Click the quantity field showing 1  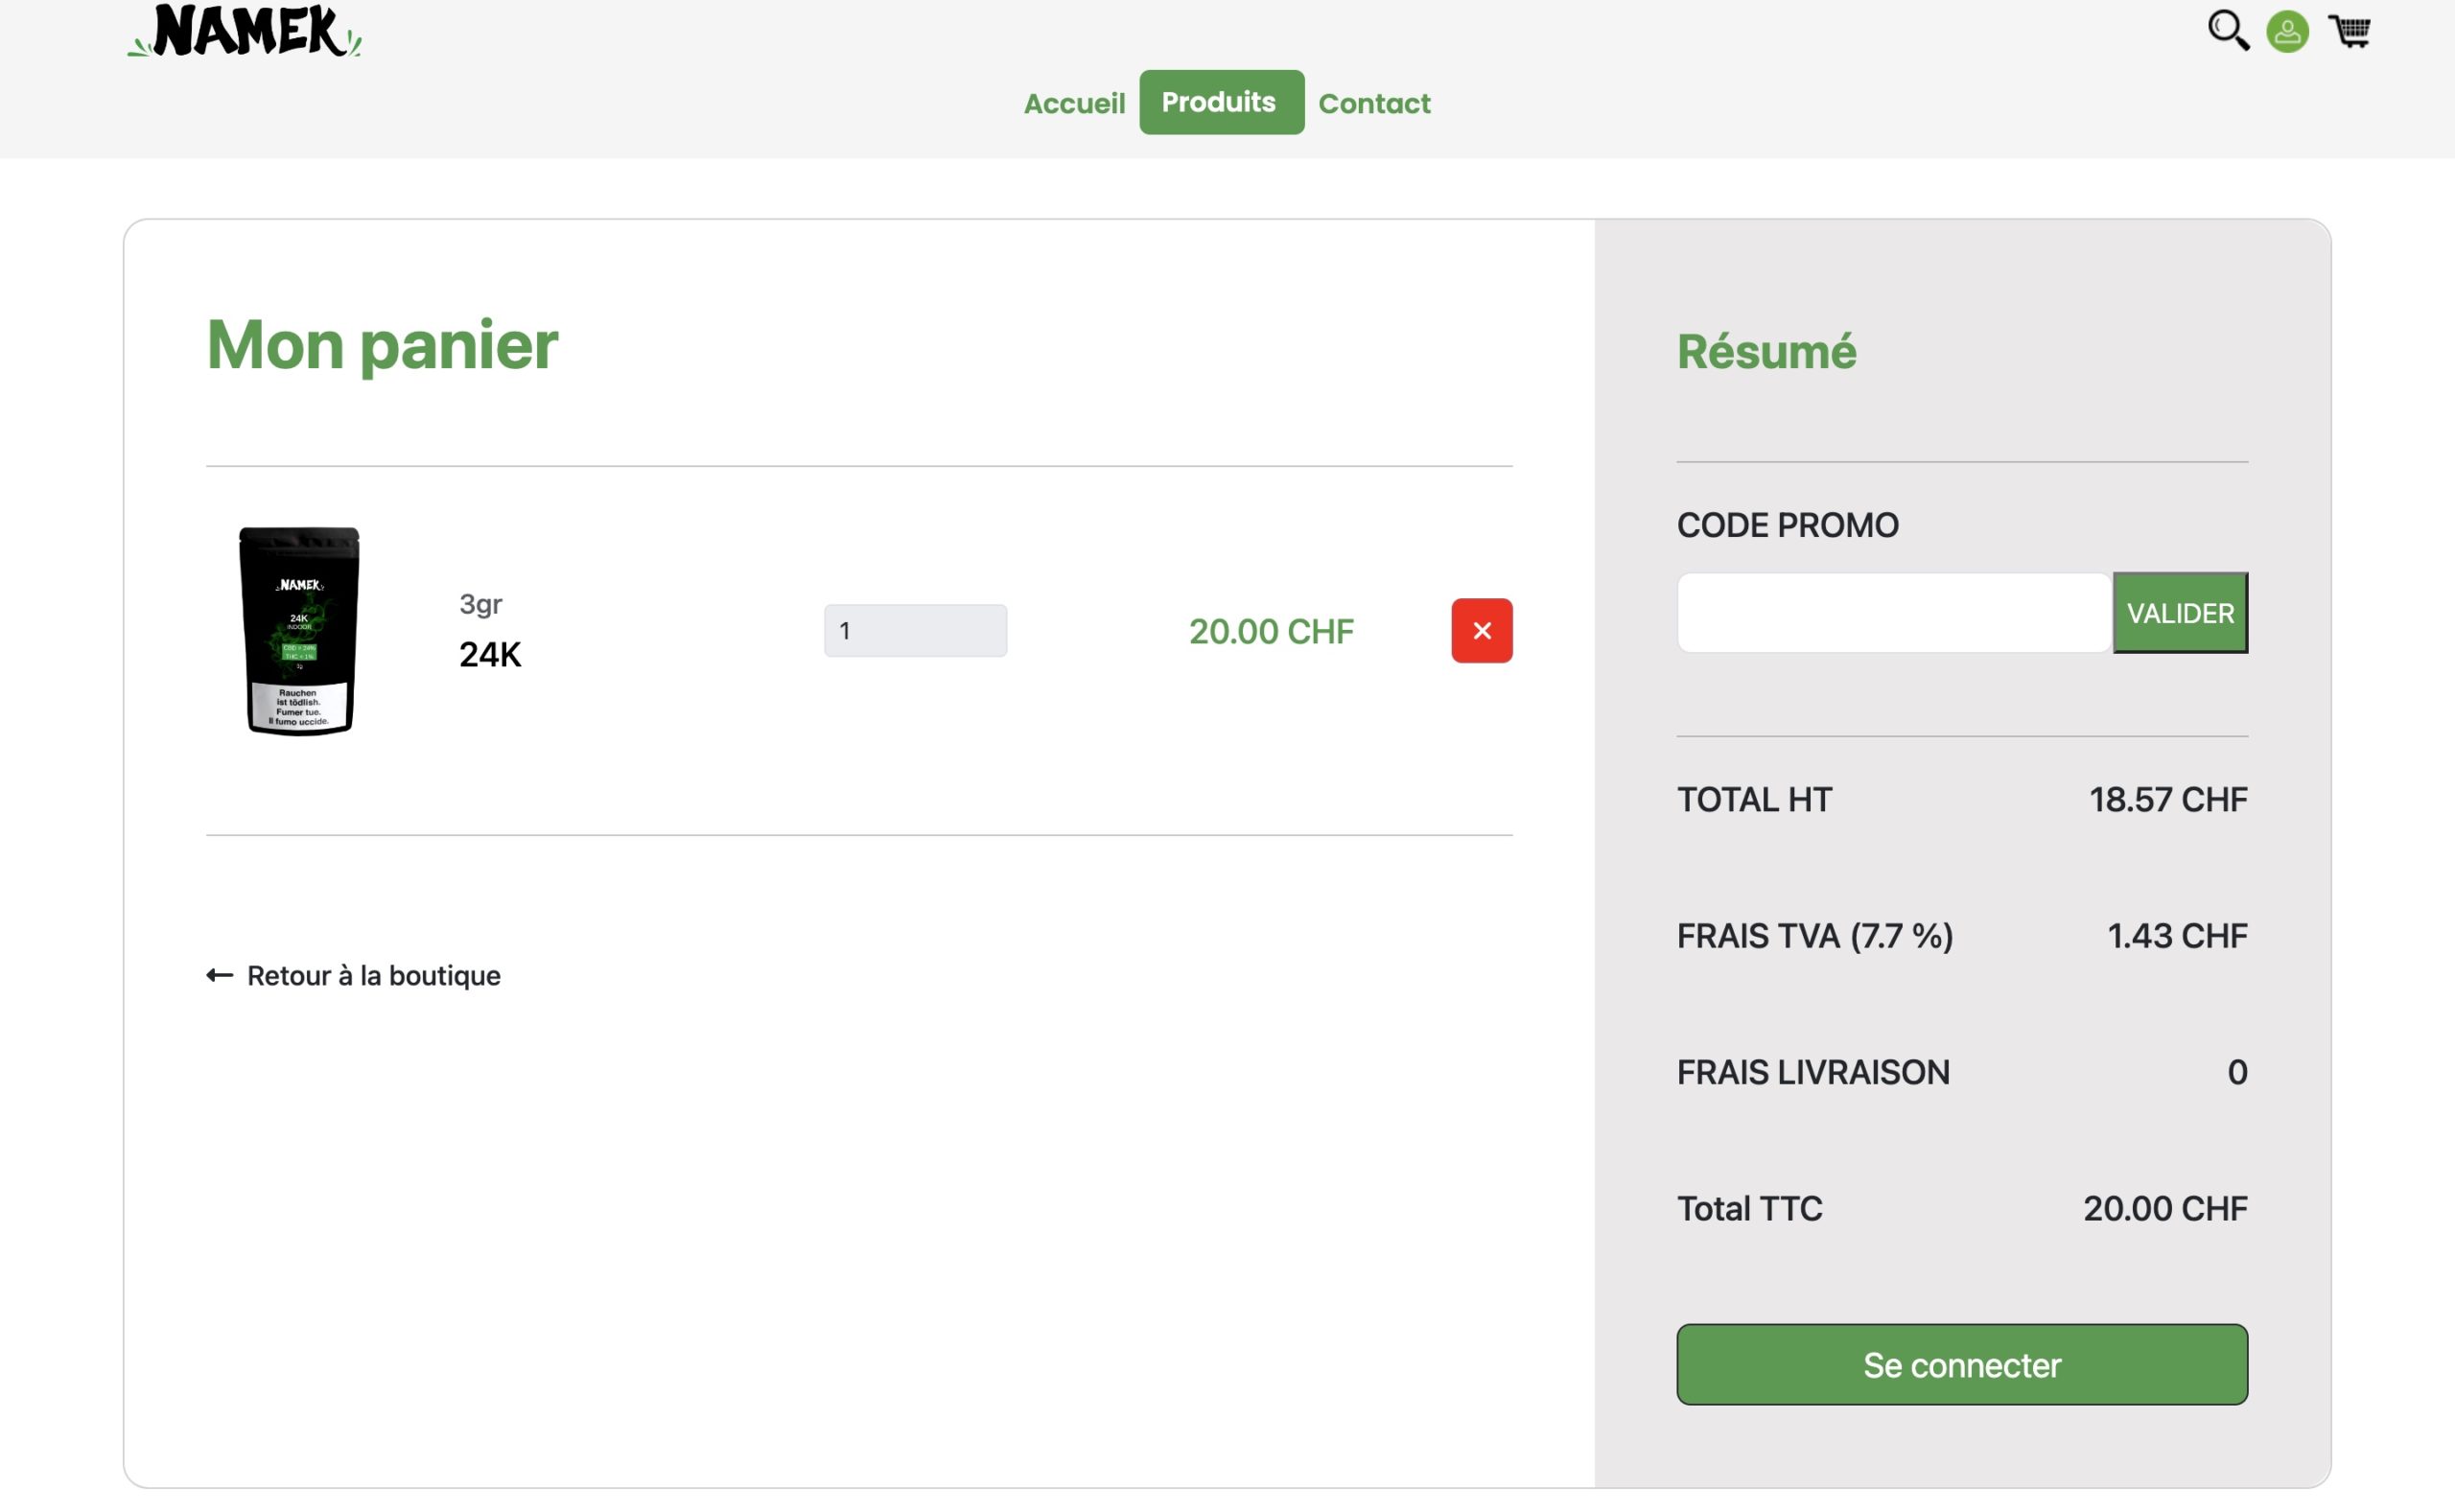click(x=915, y=631)
